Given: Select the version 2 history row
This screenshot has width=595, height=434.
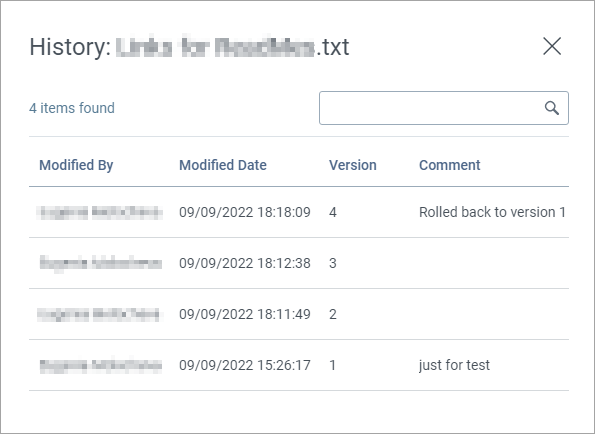Looking at the screenshot, I should click(299, 314).
